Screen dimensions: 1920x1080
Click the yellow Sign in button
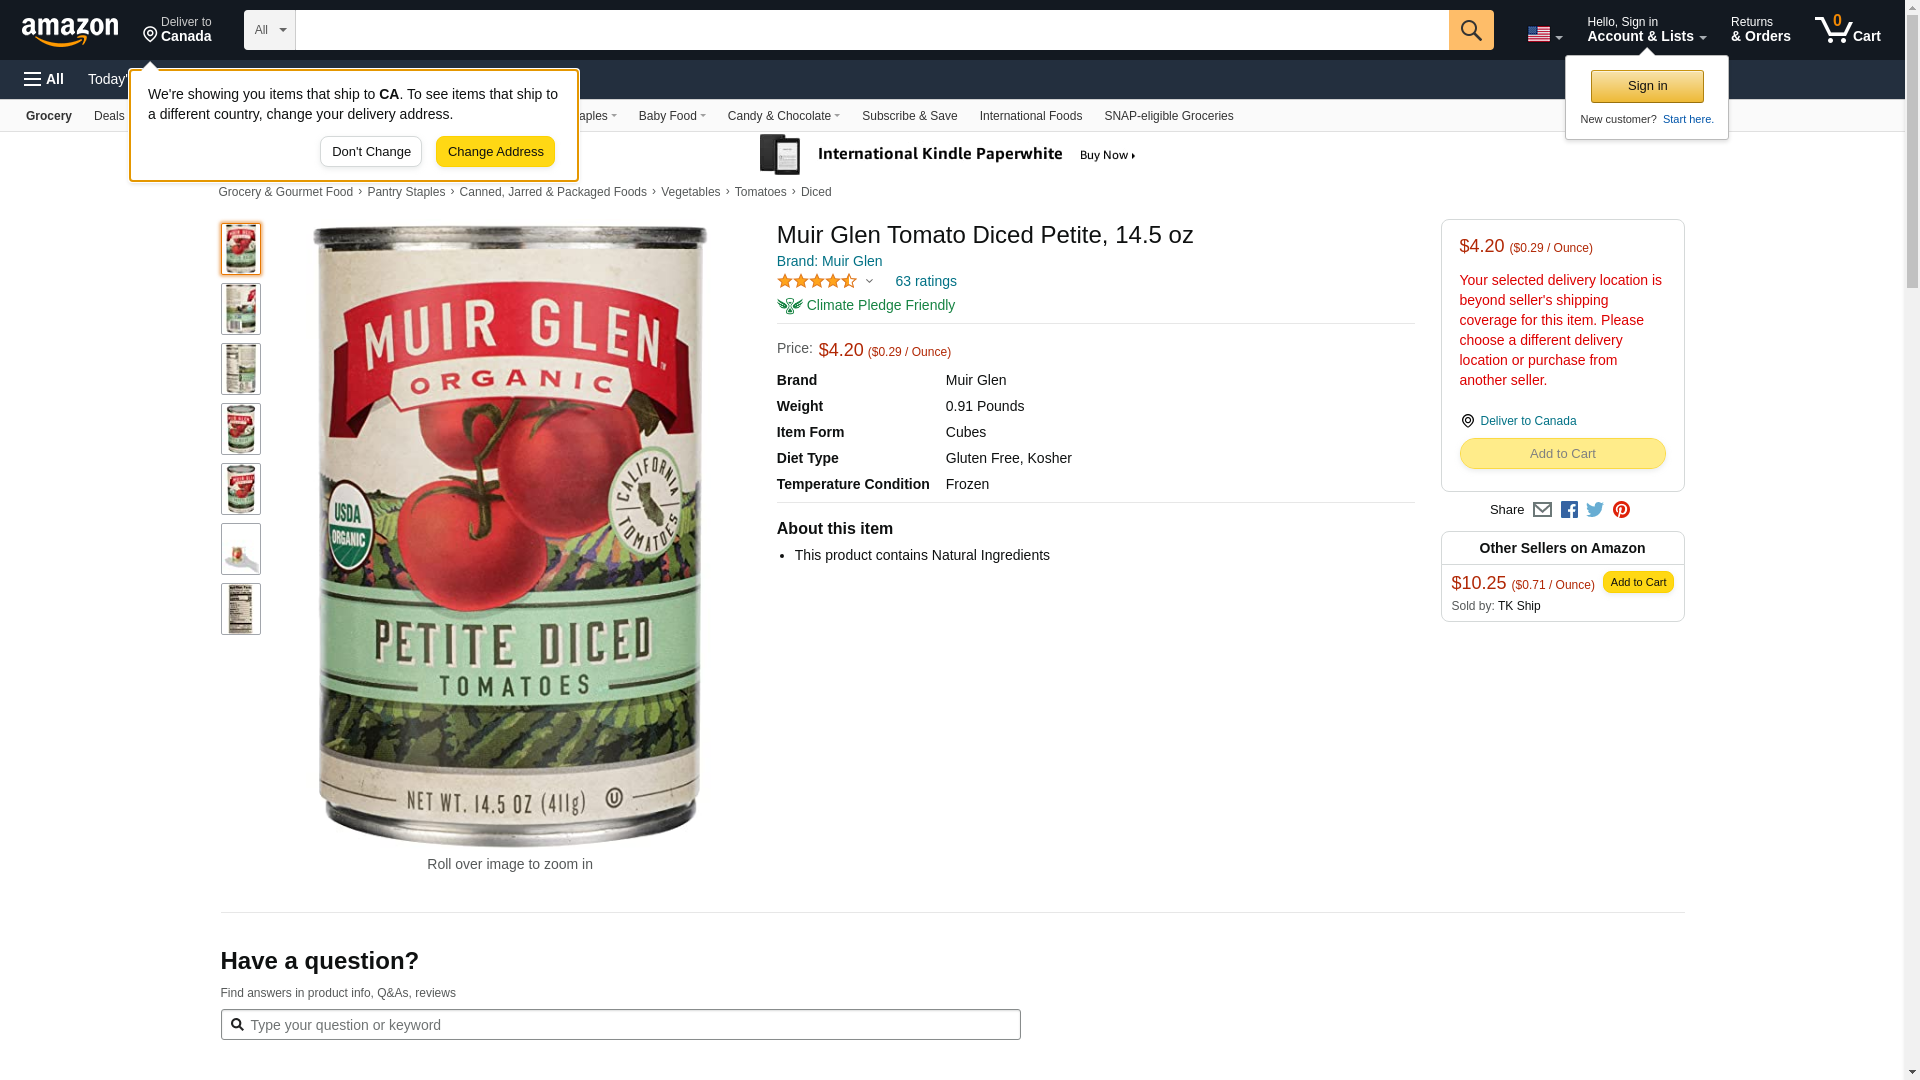click(x=1647, y=86)
